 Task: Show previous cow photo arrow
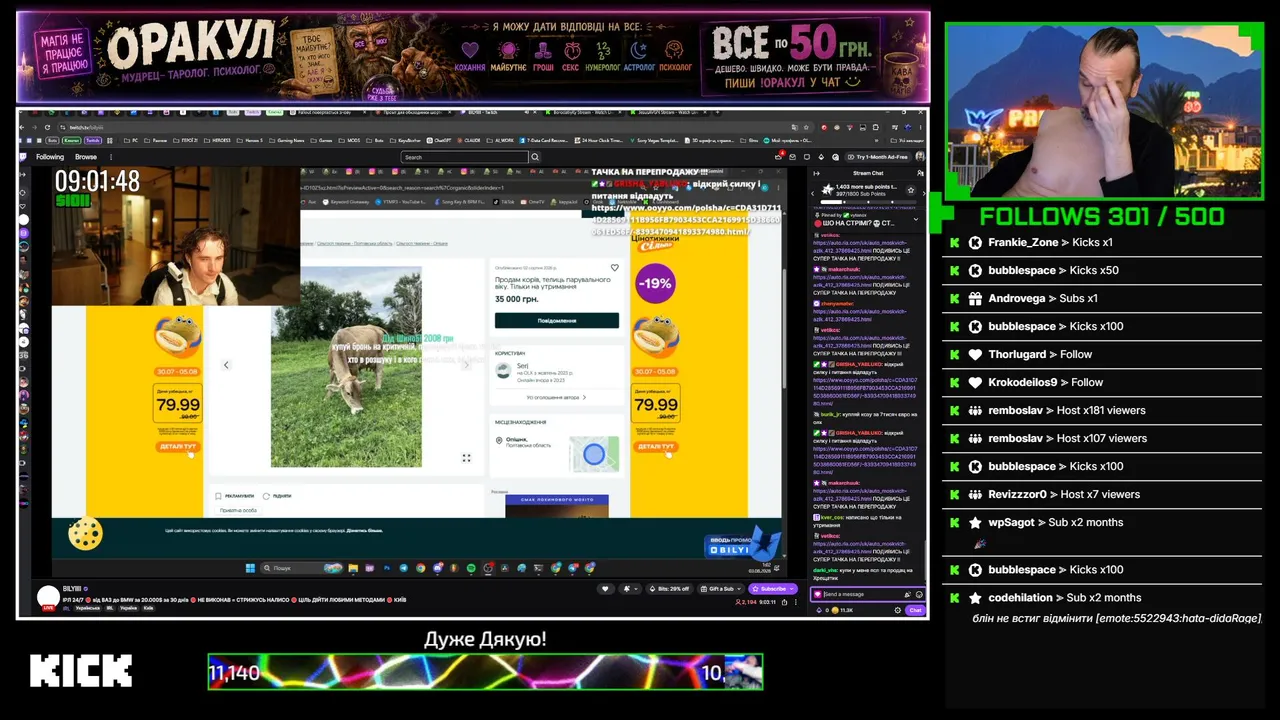click(x=226, y=365)
